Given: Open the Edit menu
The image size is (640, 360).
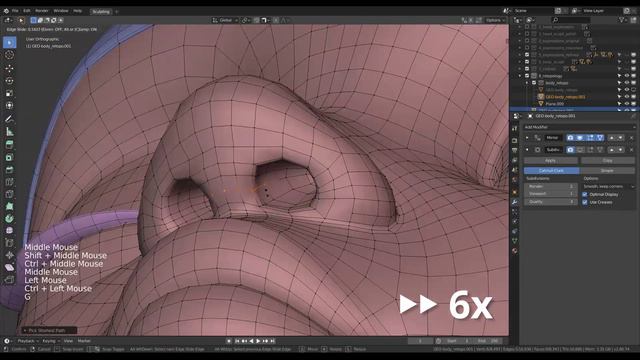Looking at the screenshot, I should (27, 11).
